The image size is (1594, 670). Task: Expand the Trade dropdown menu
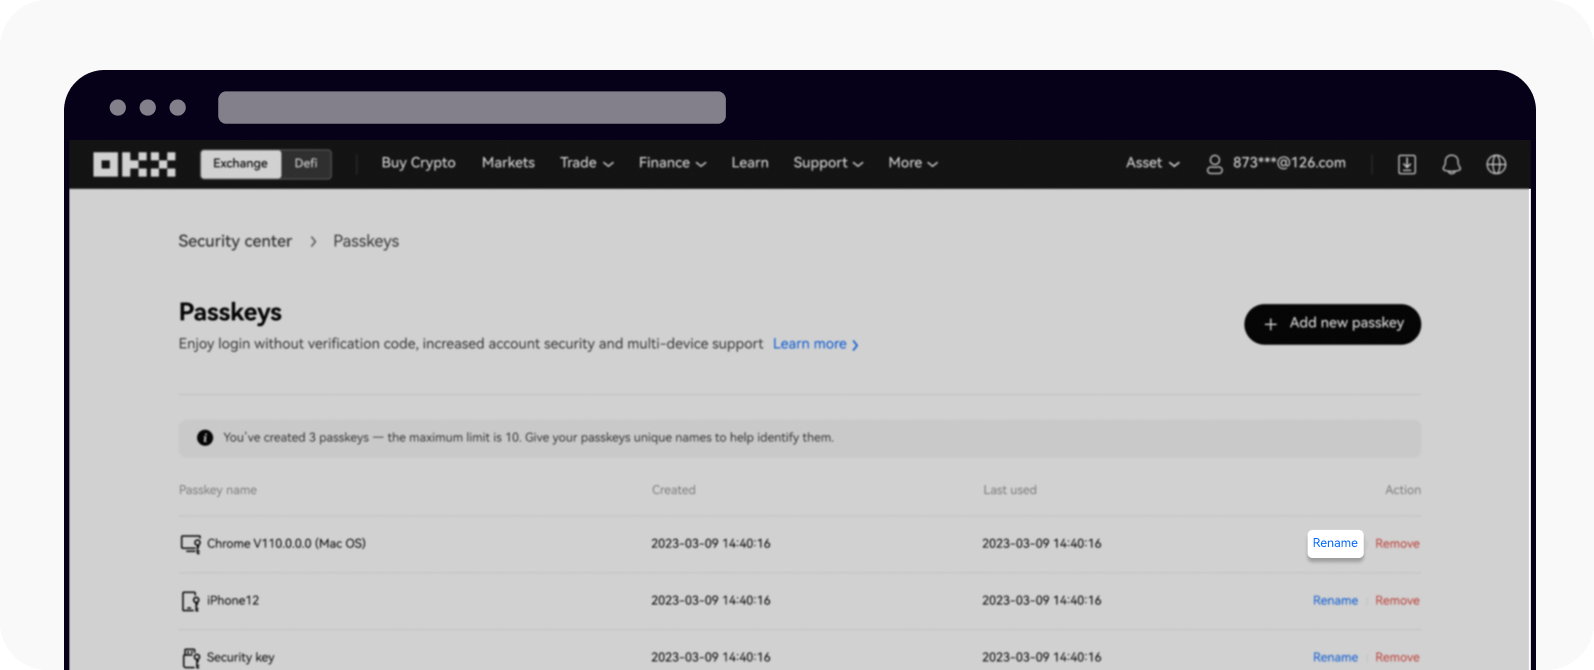[586, 163]
